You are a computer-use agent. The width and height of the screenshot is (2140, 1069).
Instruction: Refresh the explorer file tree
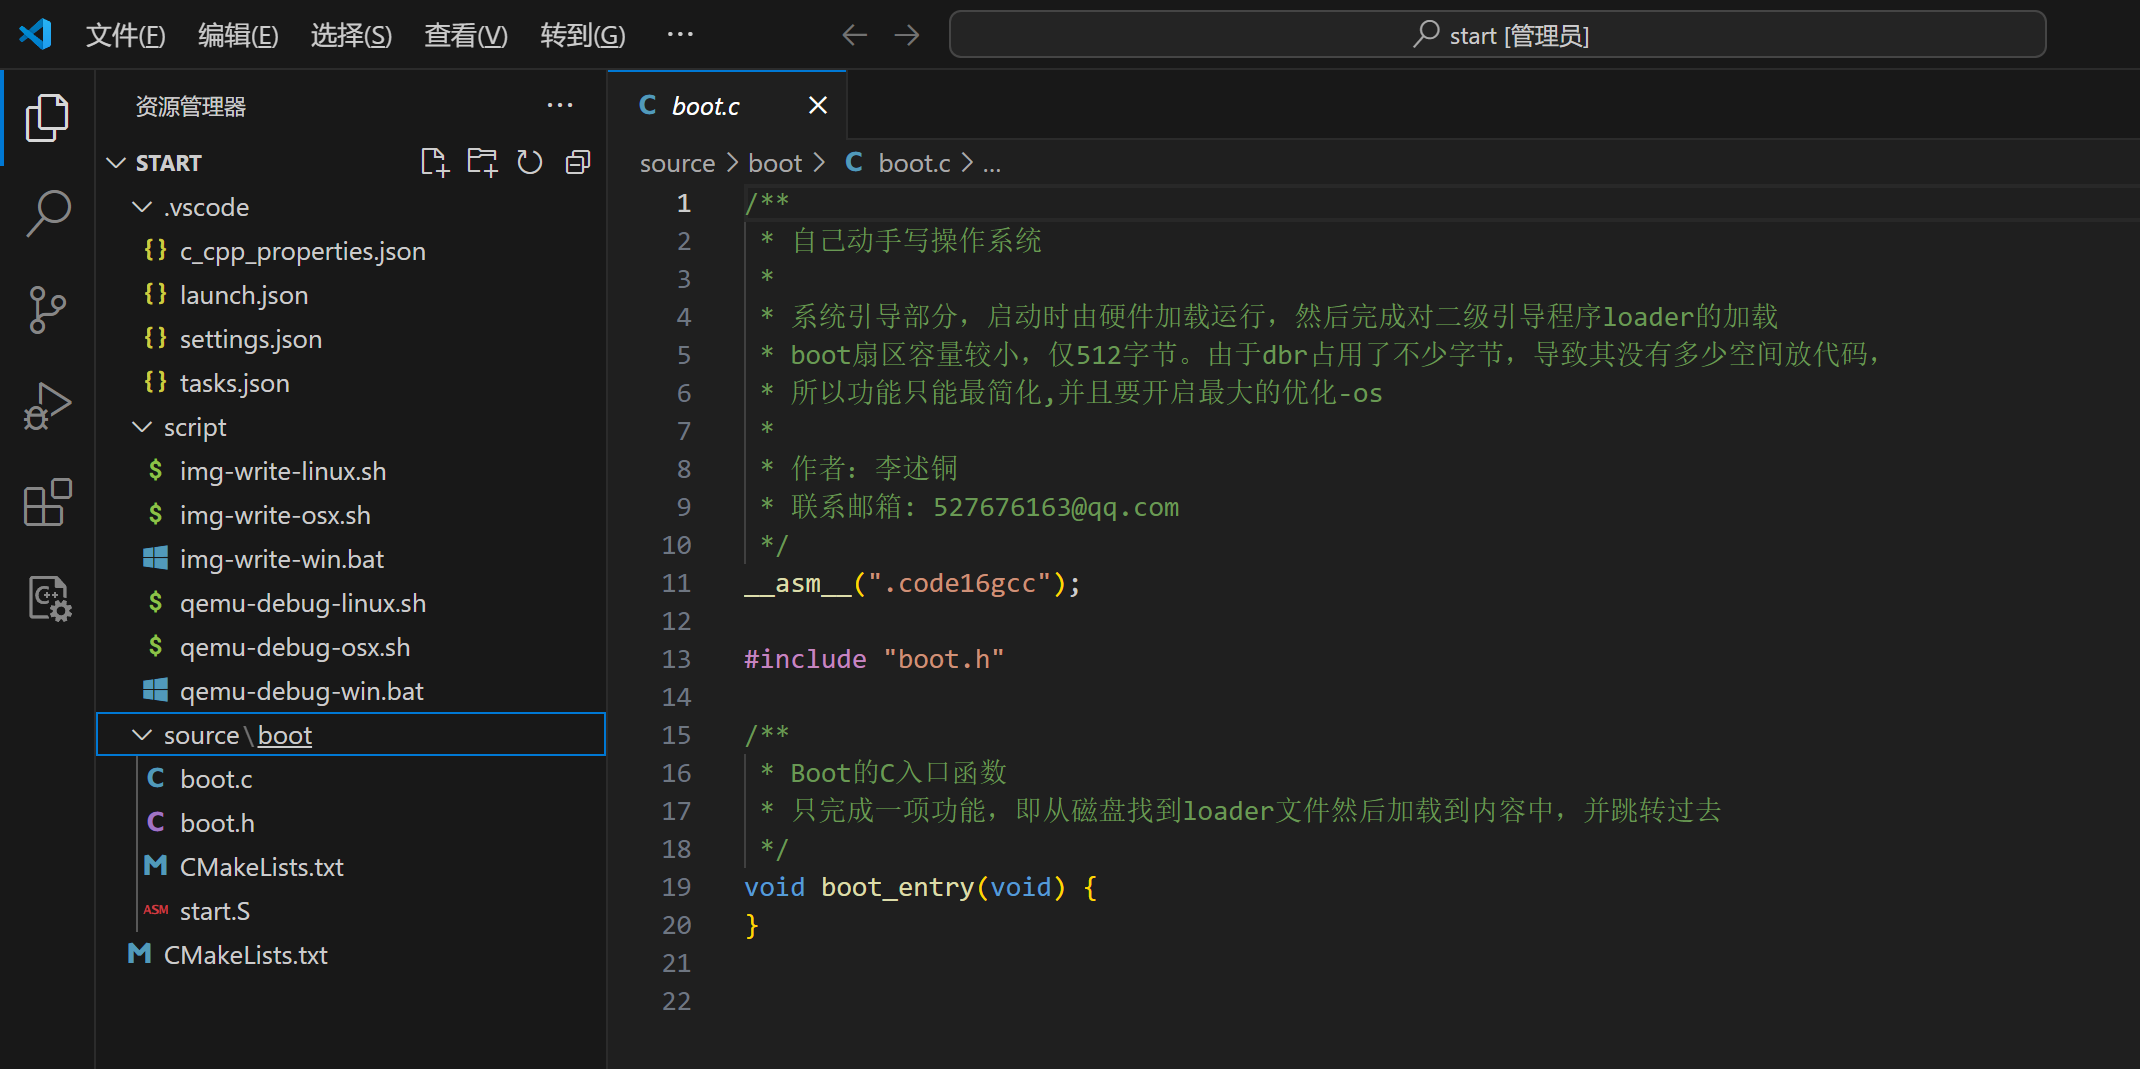pyautogui.click(x=530, y=162)
